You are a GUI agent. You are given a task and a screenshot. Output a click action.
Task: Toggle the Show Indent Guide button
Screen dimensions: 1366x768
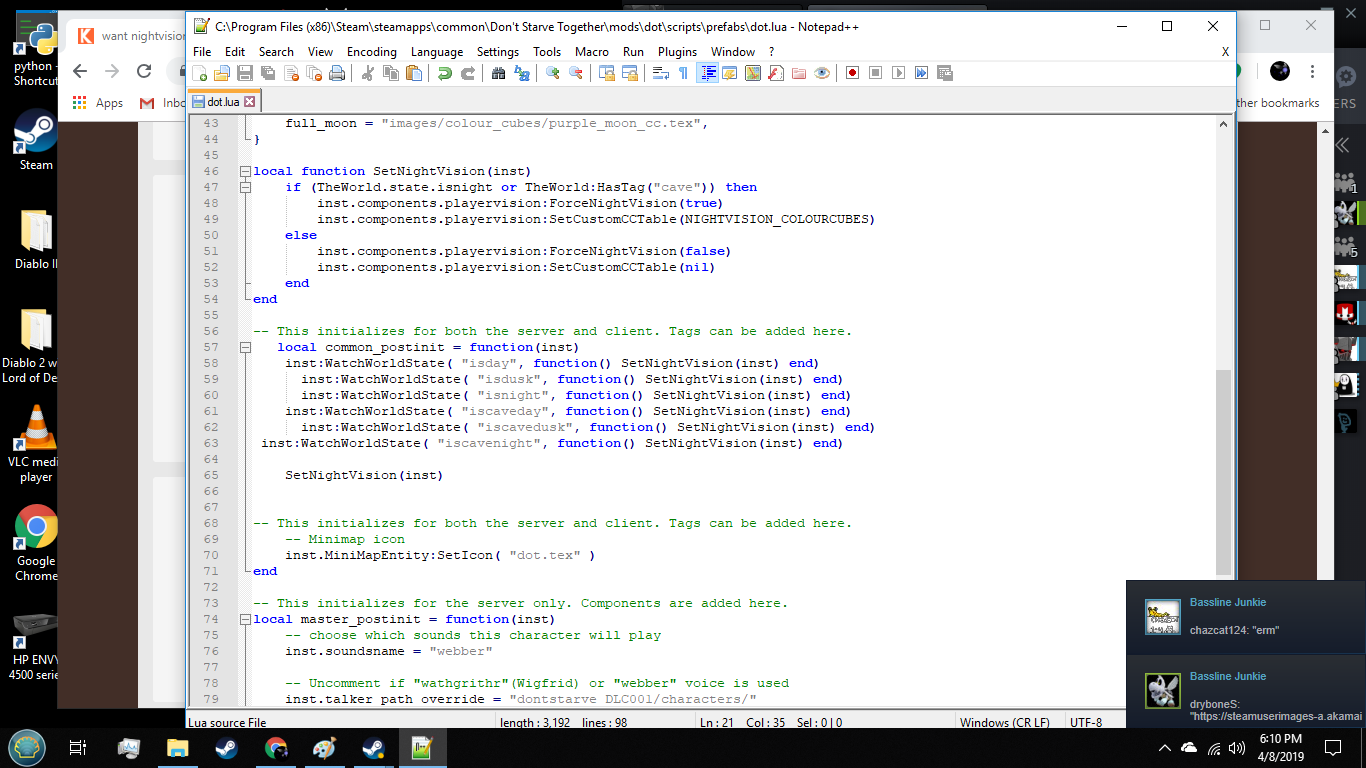coord(708,73)
